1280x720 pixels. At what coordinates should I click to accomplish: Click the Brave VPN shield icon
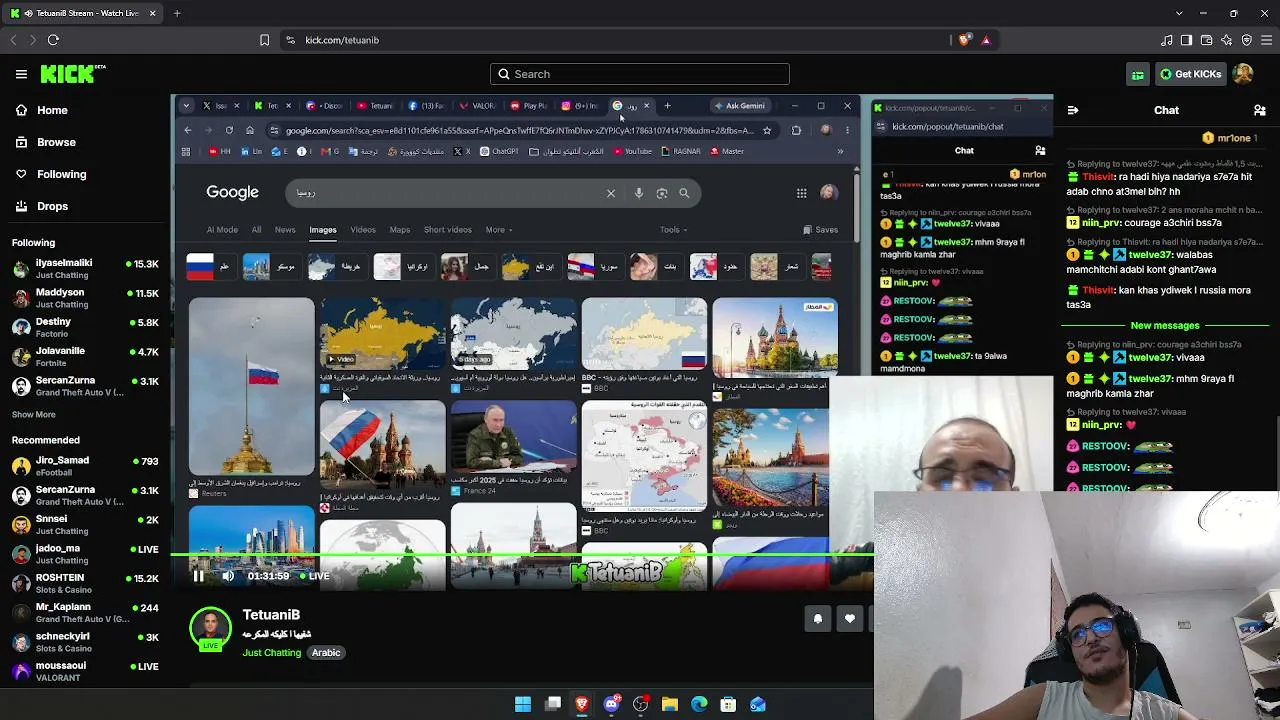(x=1247, y=40)
